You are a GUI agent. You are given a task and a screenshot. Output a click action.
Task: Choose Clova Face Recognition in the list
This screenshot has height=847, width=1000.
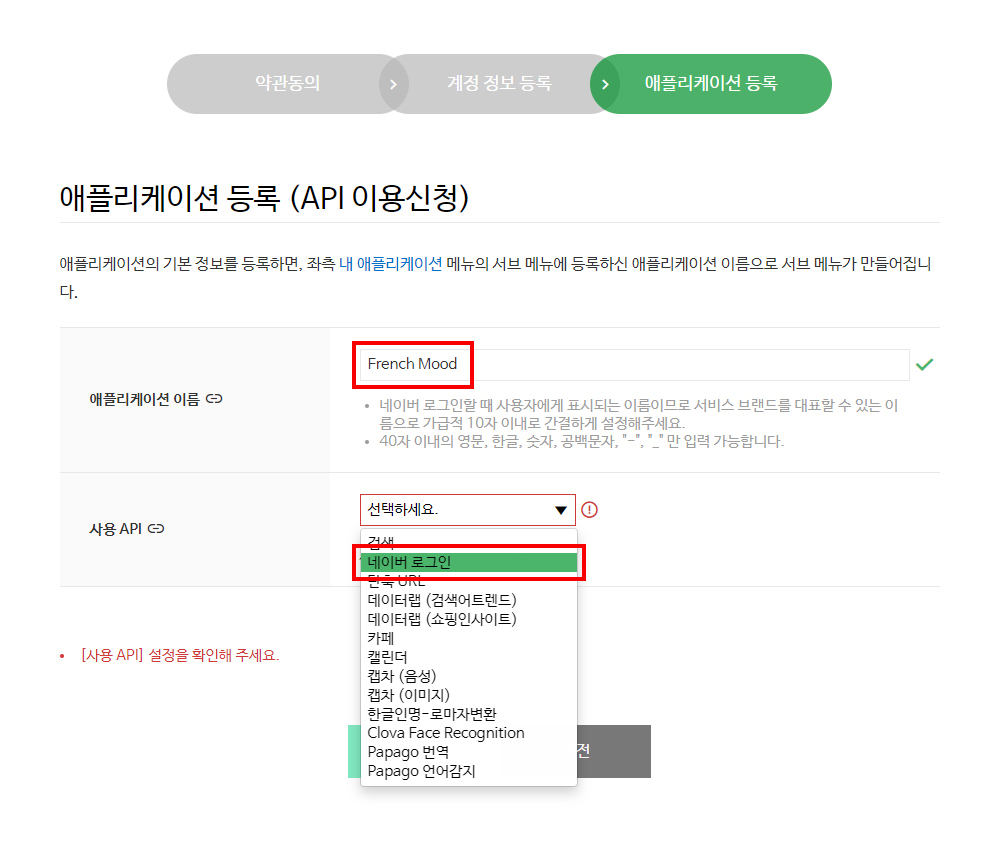pos(446,733)
